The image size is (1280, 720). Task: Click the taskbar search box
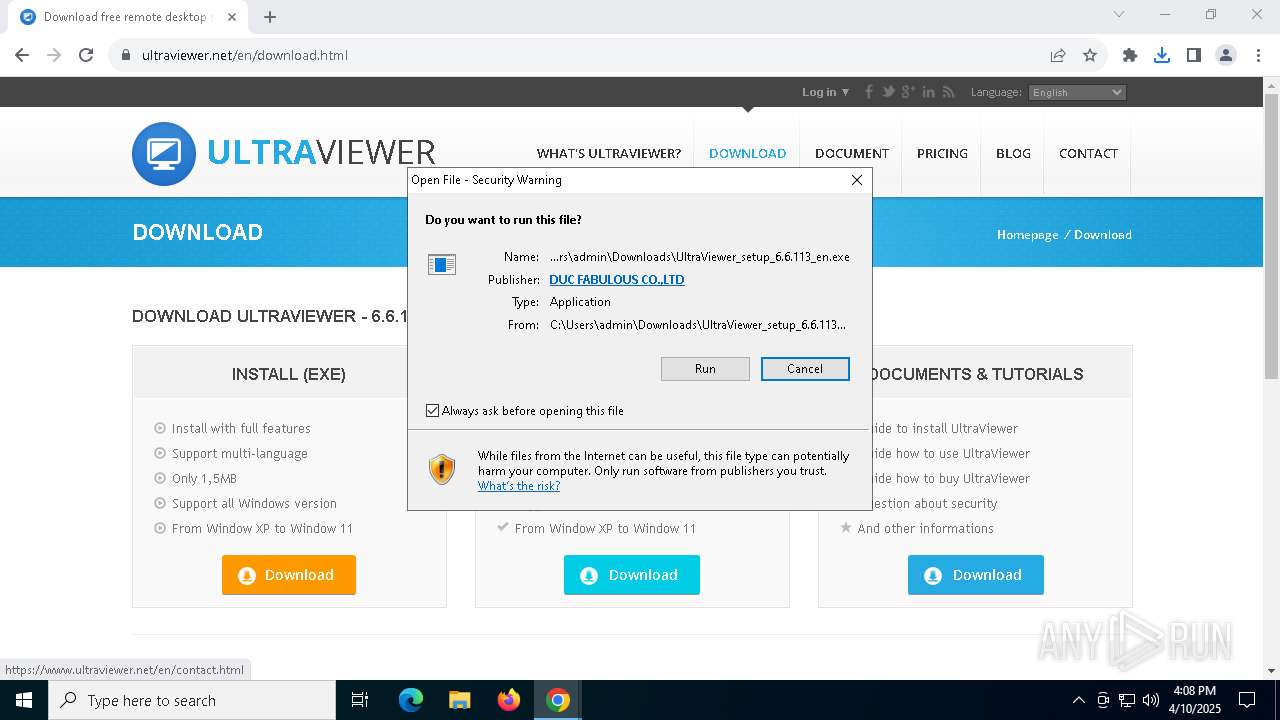[x=192, y=700]
